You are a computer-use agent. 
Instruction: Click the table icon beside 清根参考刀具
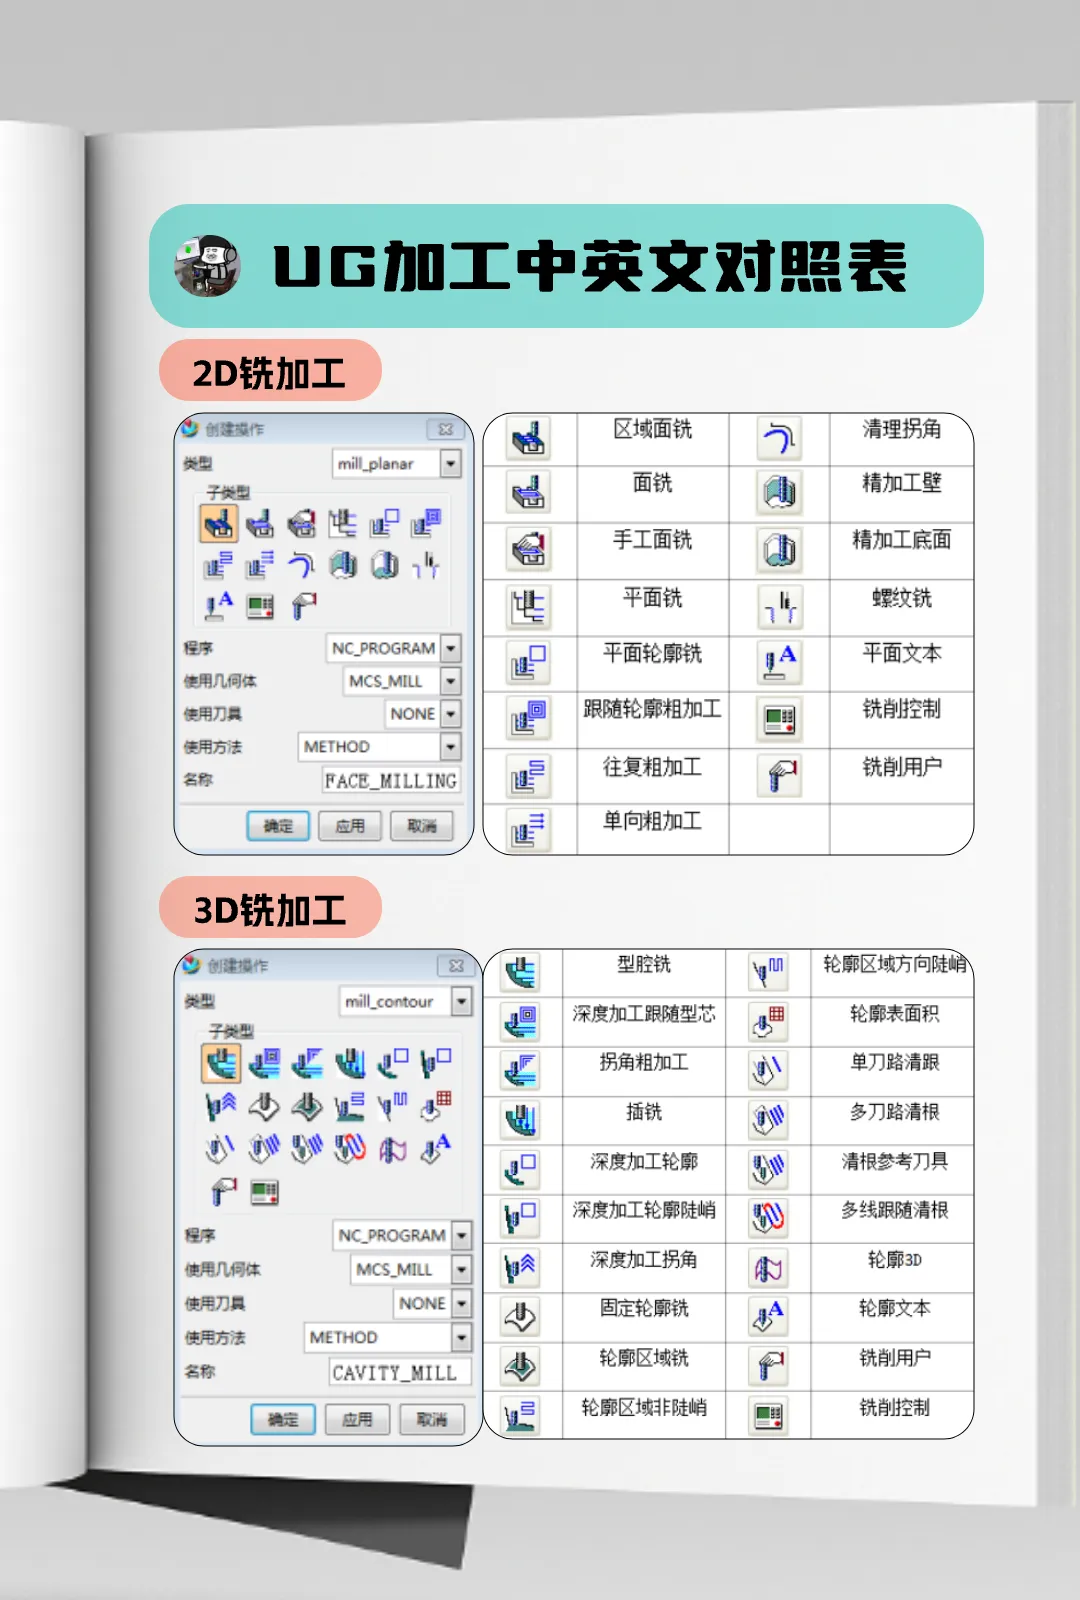pos(769,1168)
